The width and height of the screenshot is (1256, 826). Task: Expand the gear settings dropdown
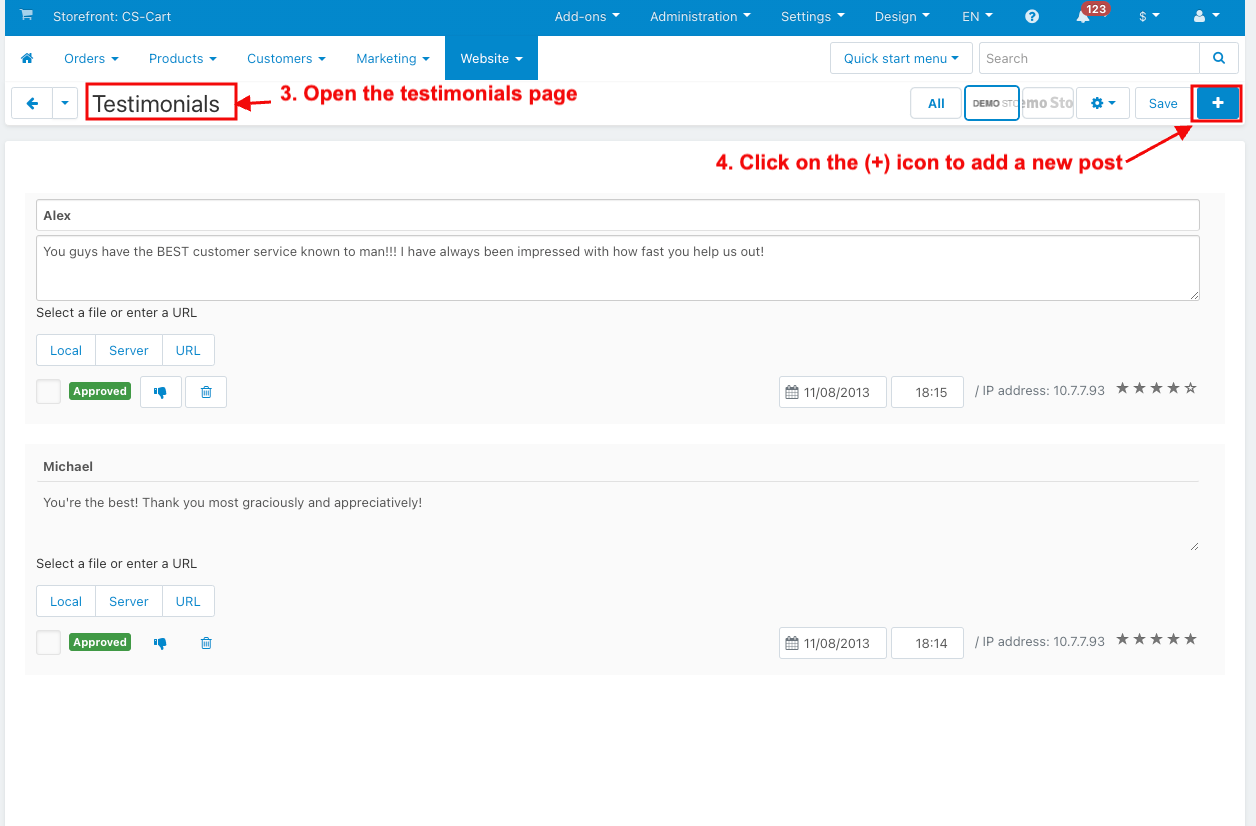(x=1103, y=103)
